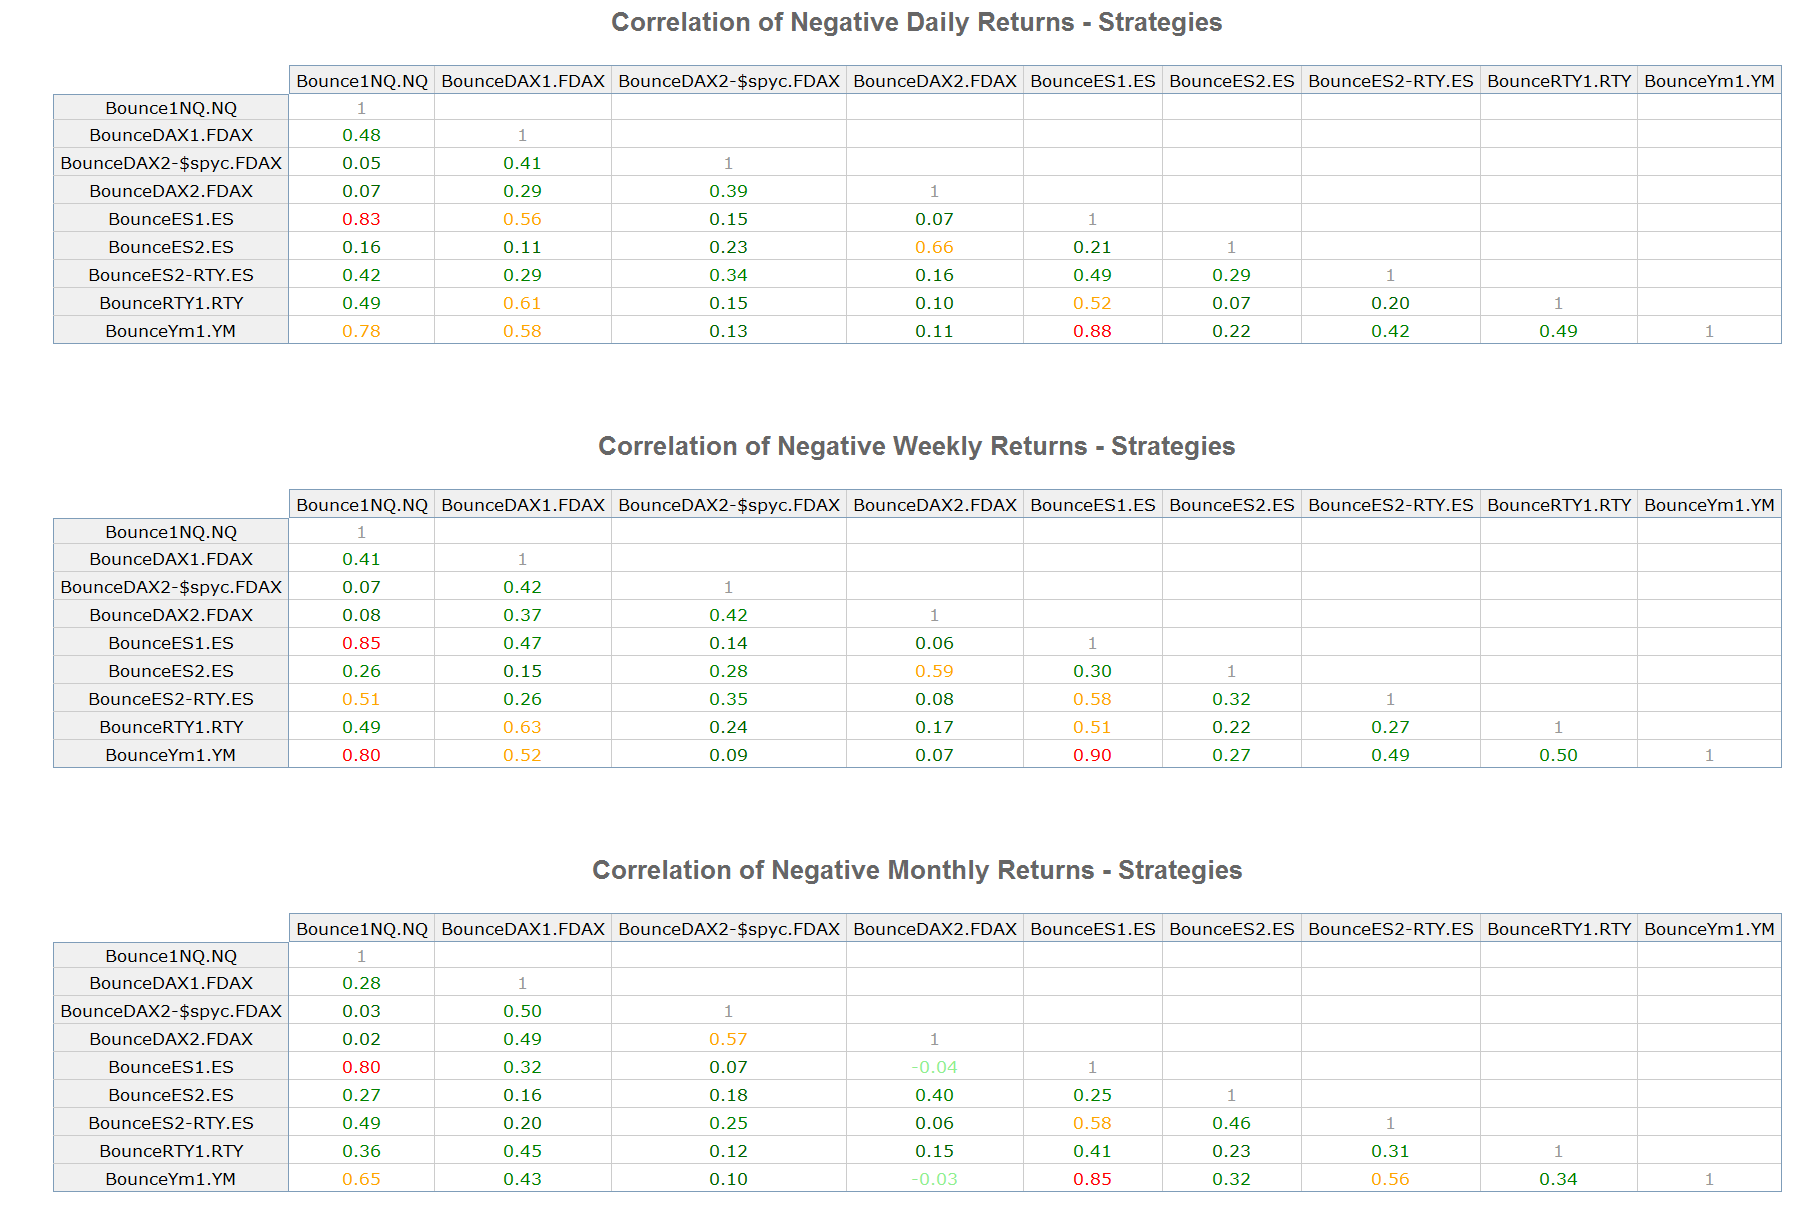
Task: Click BounceES2-RTY.ES column header in Monthly table
Action: tap(1390, 929)
